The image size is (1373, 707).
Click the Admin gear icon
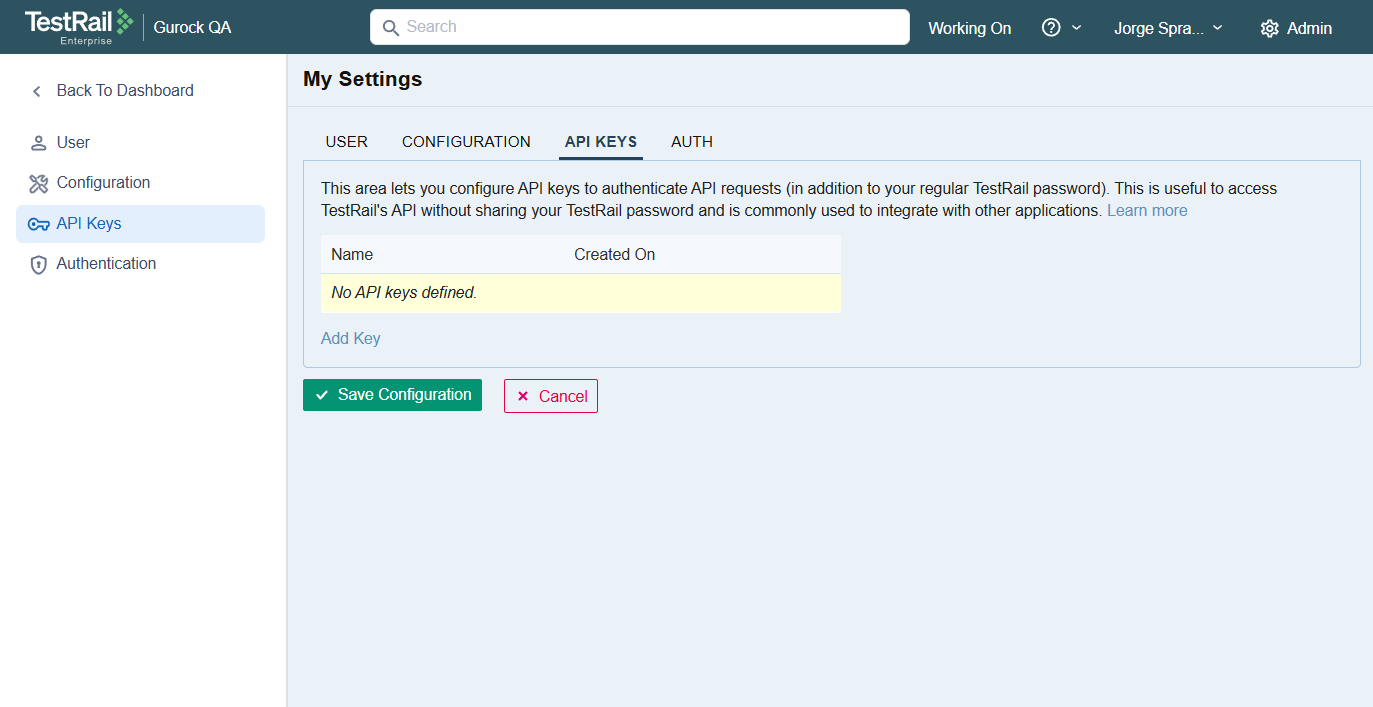[1269, 28]
